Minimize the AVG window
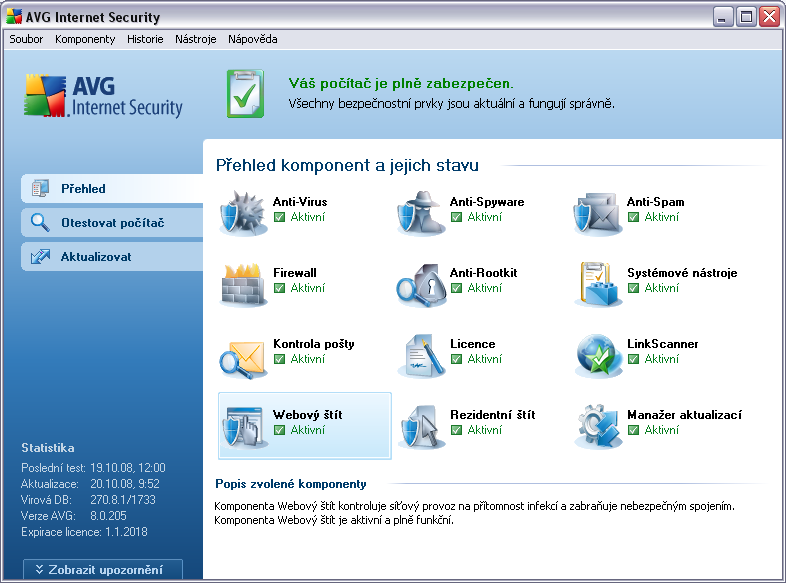 (723, 17)
